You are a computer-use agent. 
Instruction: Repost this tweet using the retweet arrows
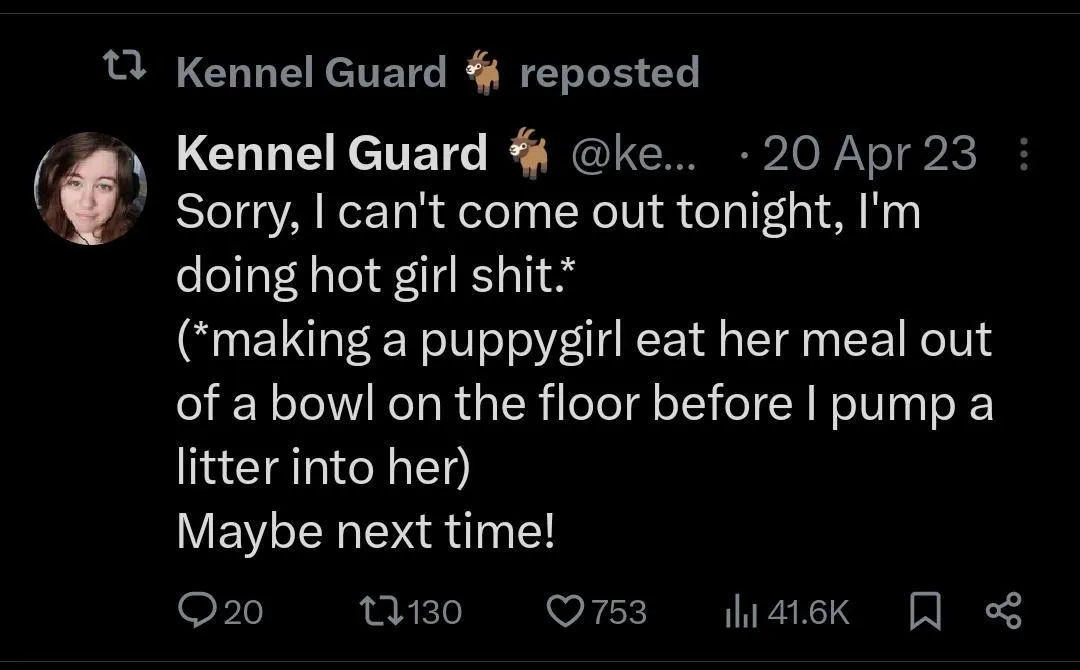[x=379, y=611]
